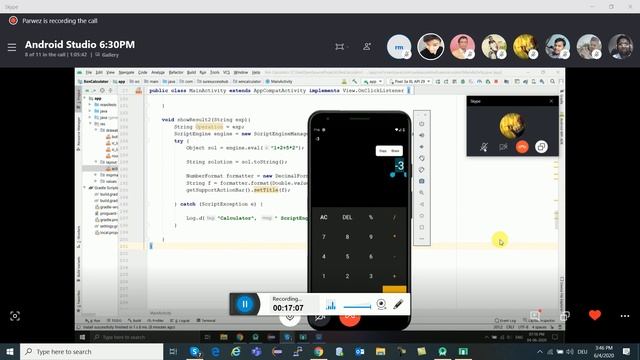This screenshot has height=360, width=640.
Task: Open emulator extended controls (three dots)
Action: pyautogui.click(x=422, y=238)
